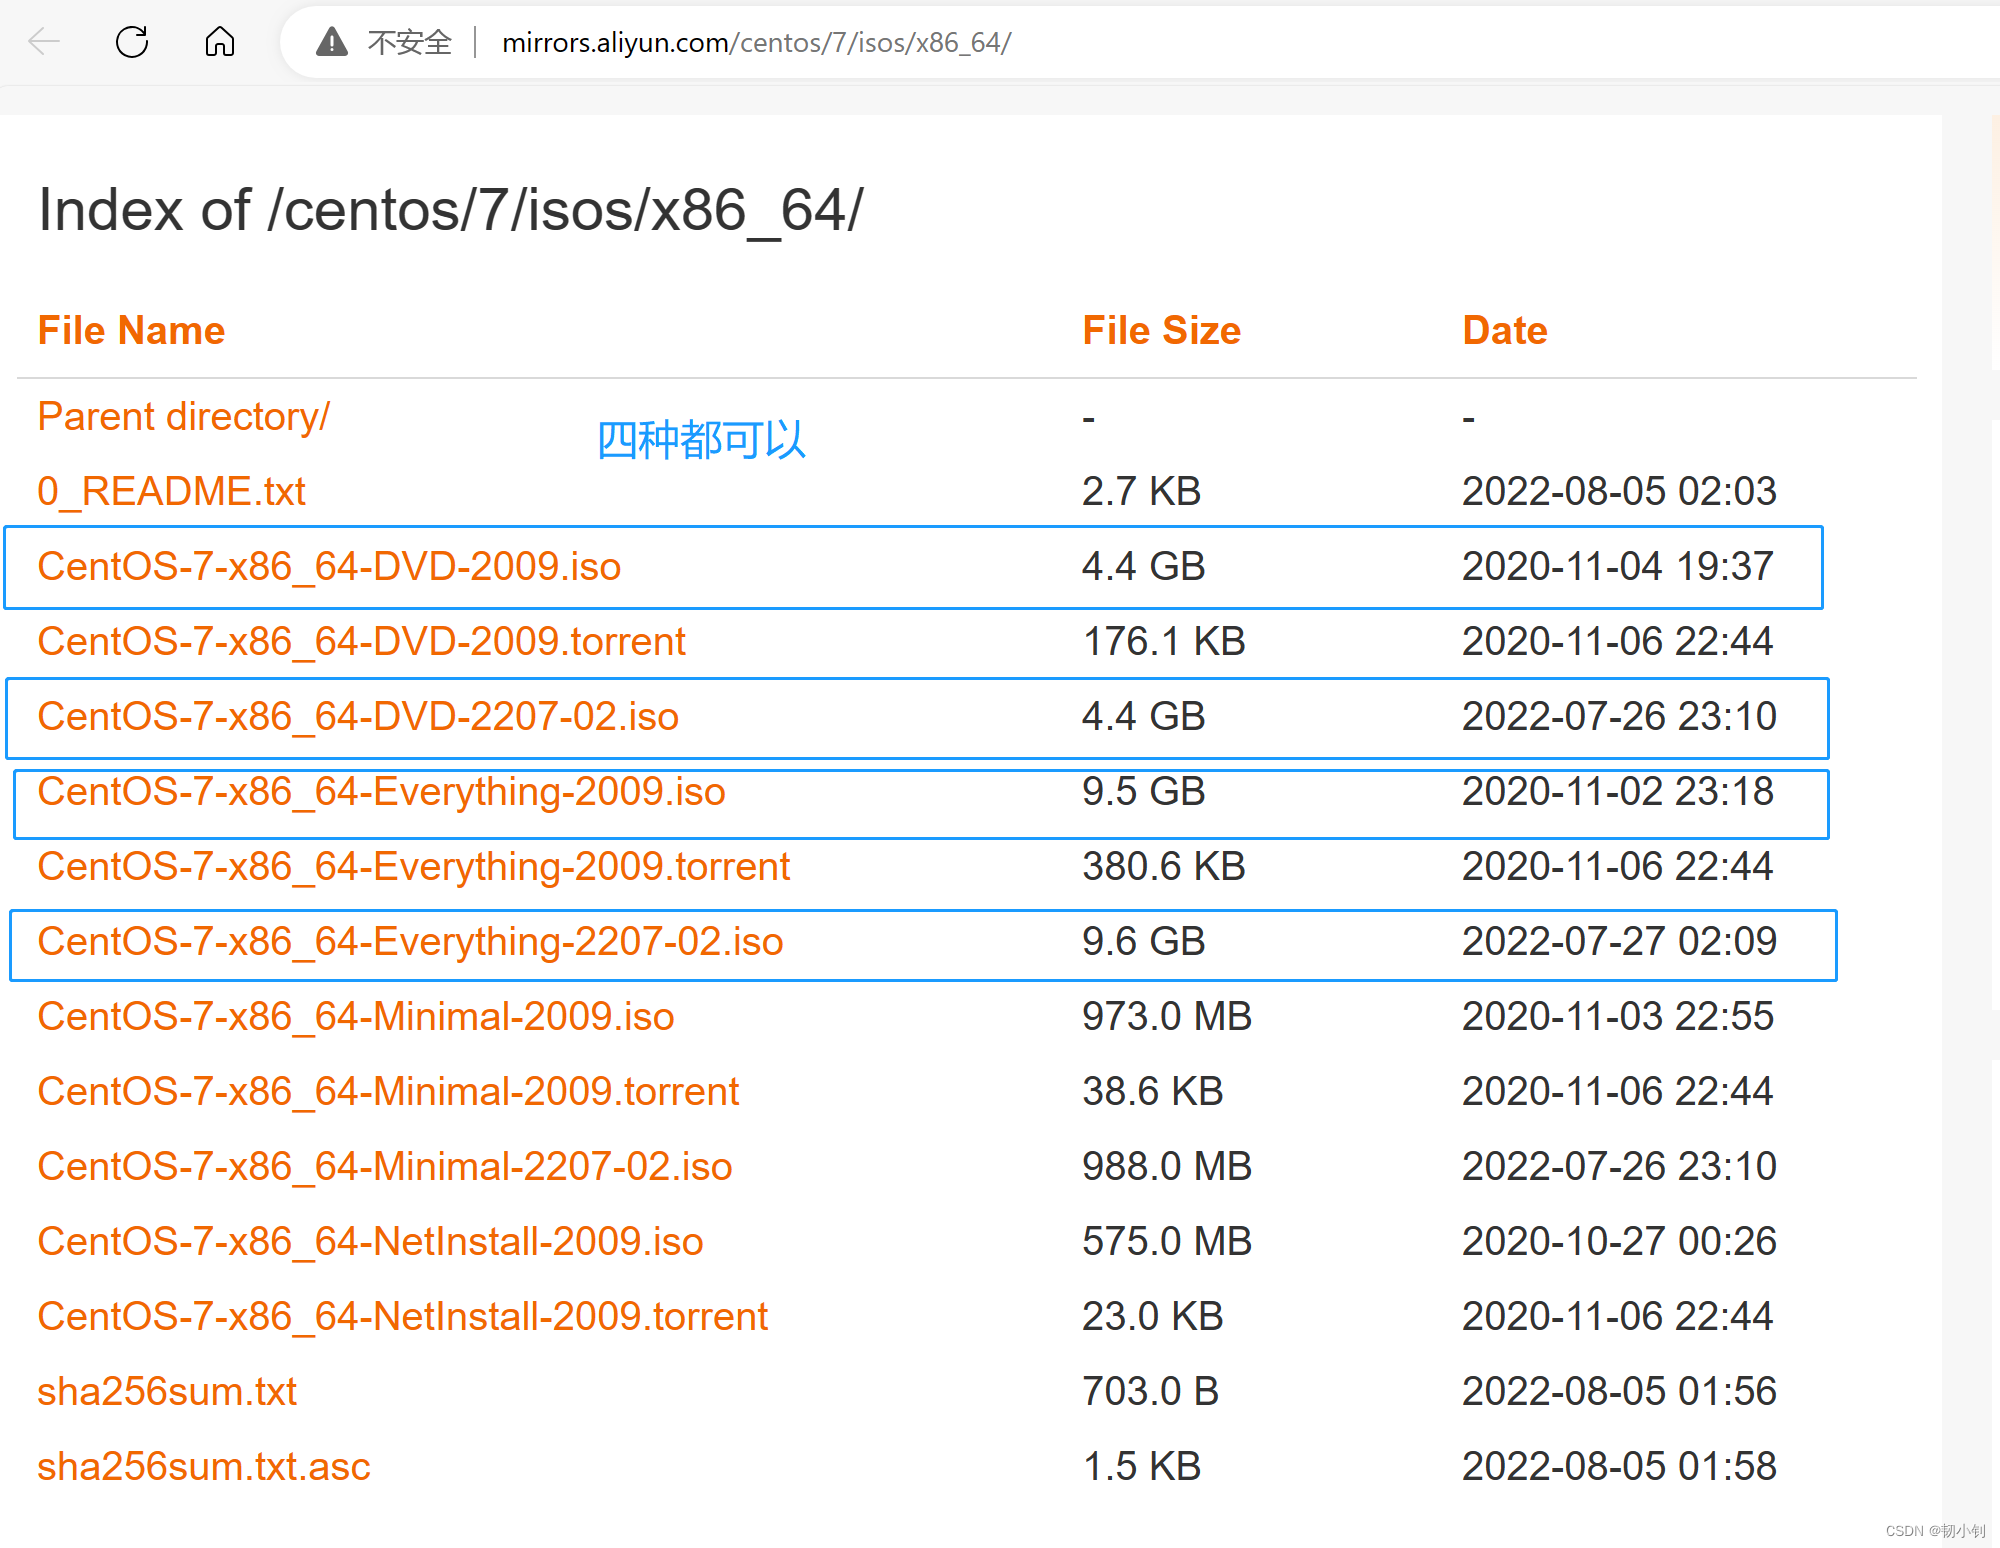
Task: Download NetInstall-2009.torrent file
Action: click(402, 1316)
